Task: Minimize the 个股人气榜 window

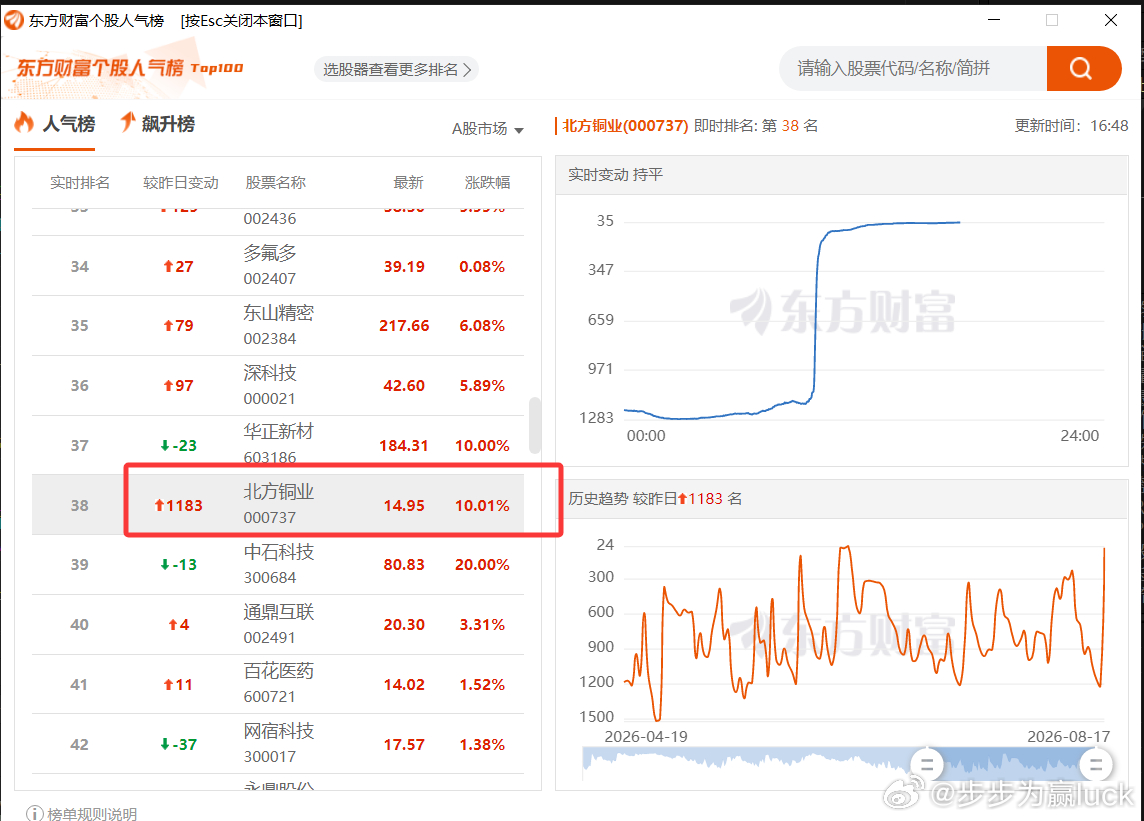Action: 994,20
